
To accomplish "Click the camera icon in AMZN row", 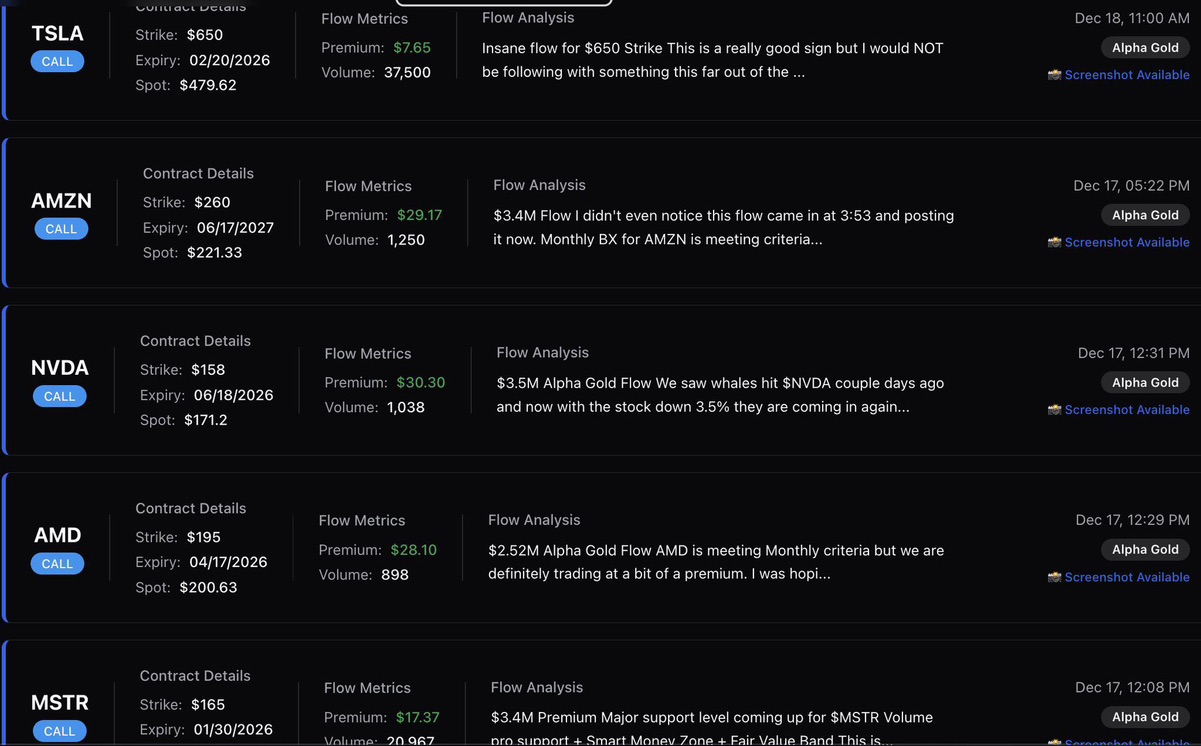I will coord(1054,242).
